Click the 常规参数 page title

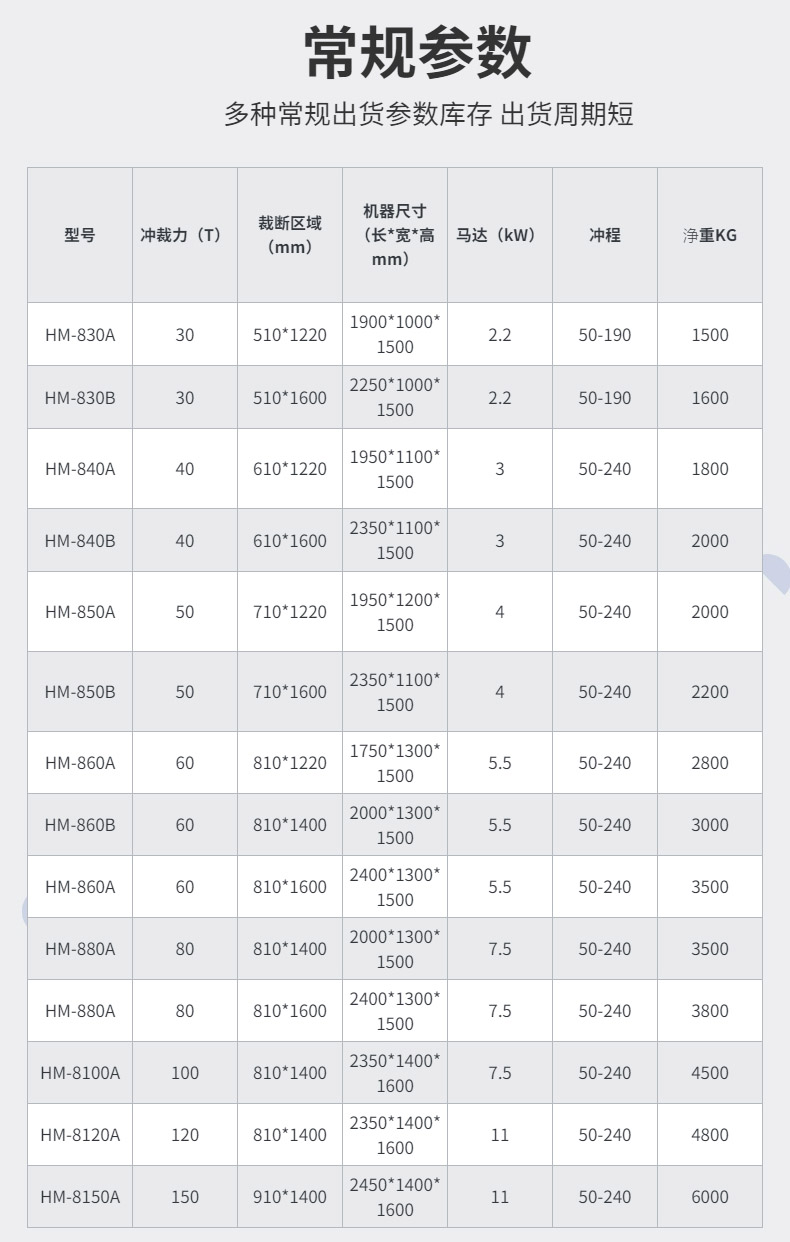[418, 52]
